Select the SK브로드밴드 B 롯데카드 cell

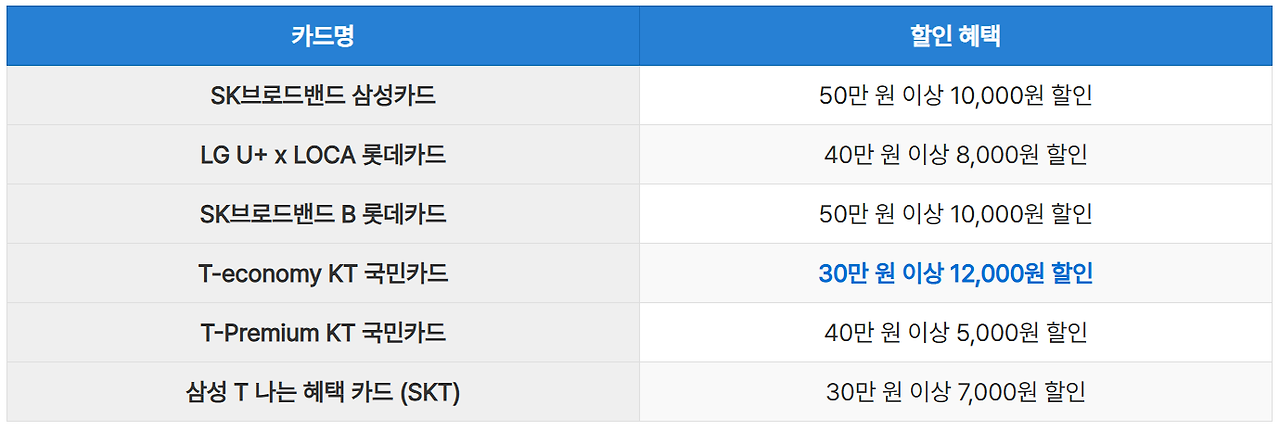322,214
